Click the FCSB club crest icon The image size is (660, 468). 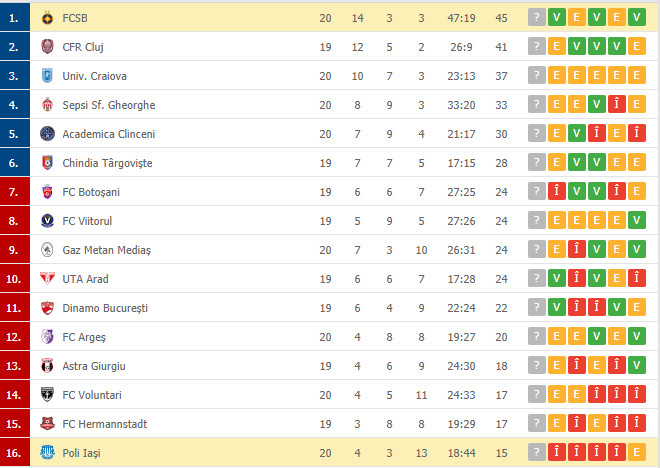coord(48,18)
